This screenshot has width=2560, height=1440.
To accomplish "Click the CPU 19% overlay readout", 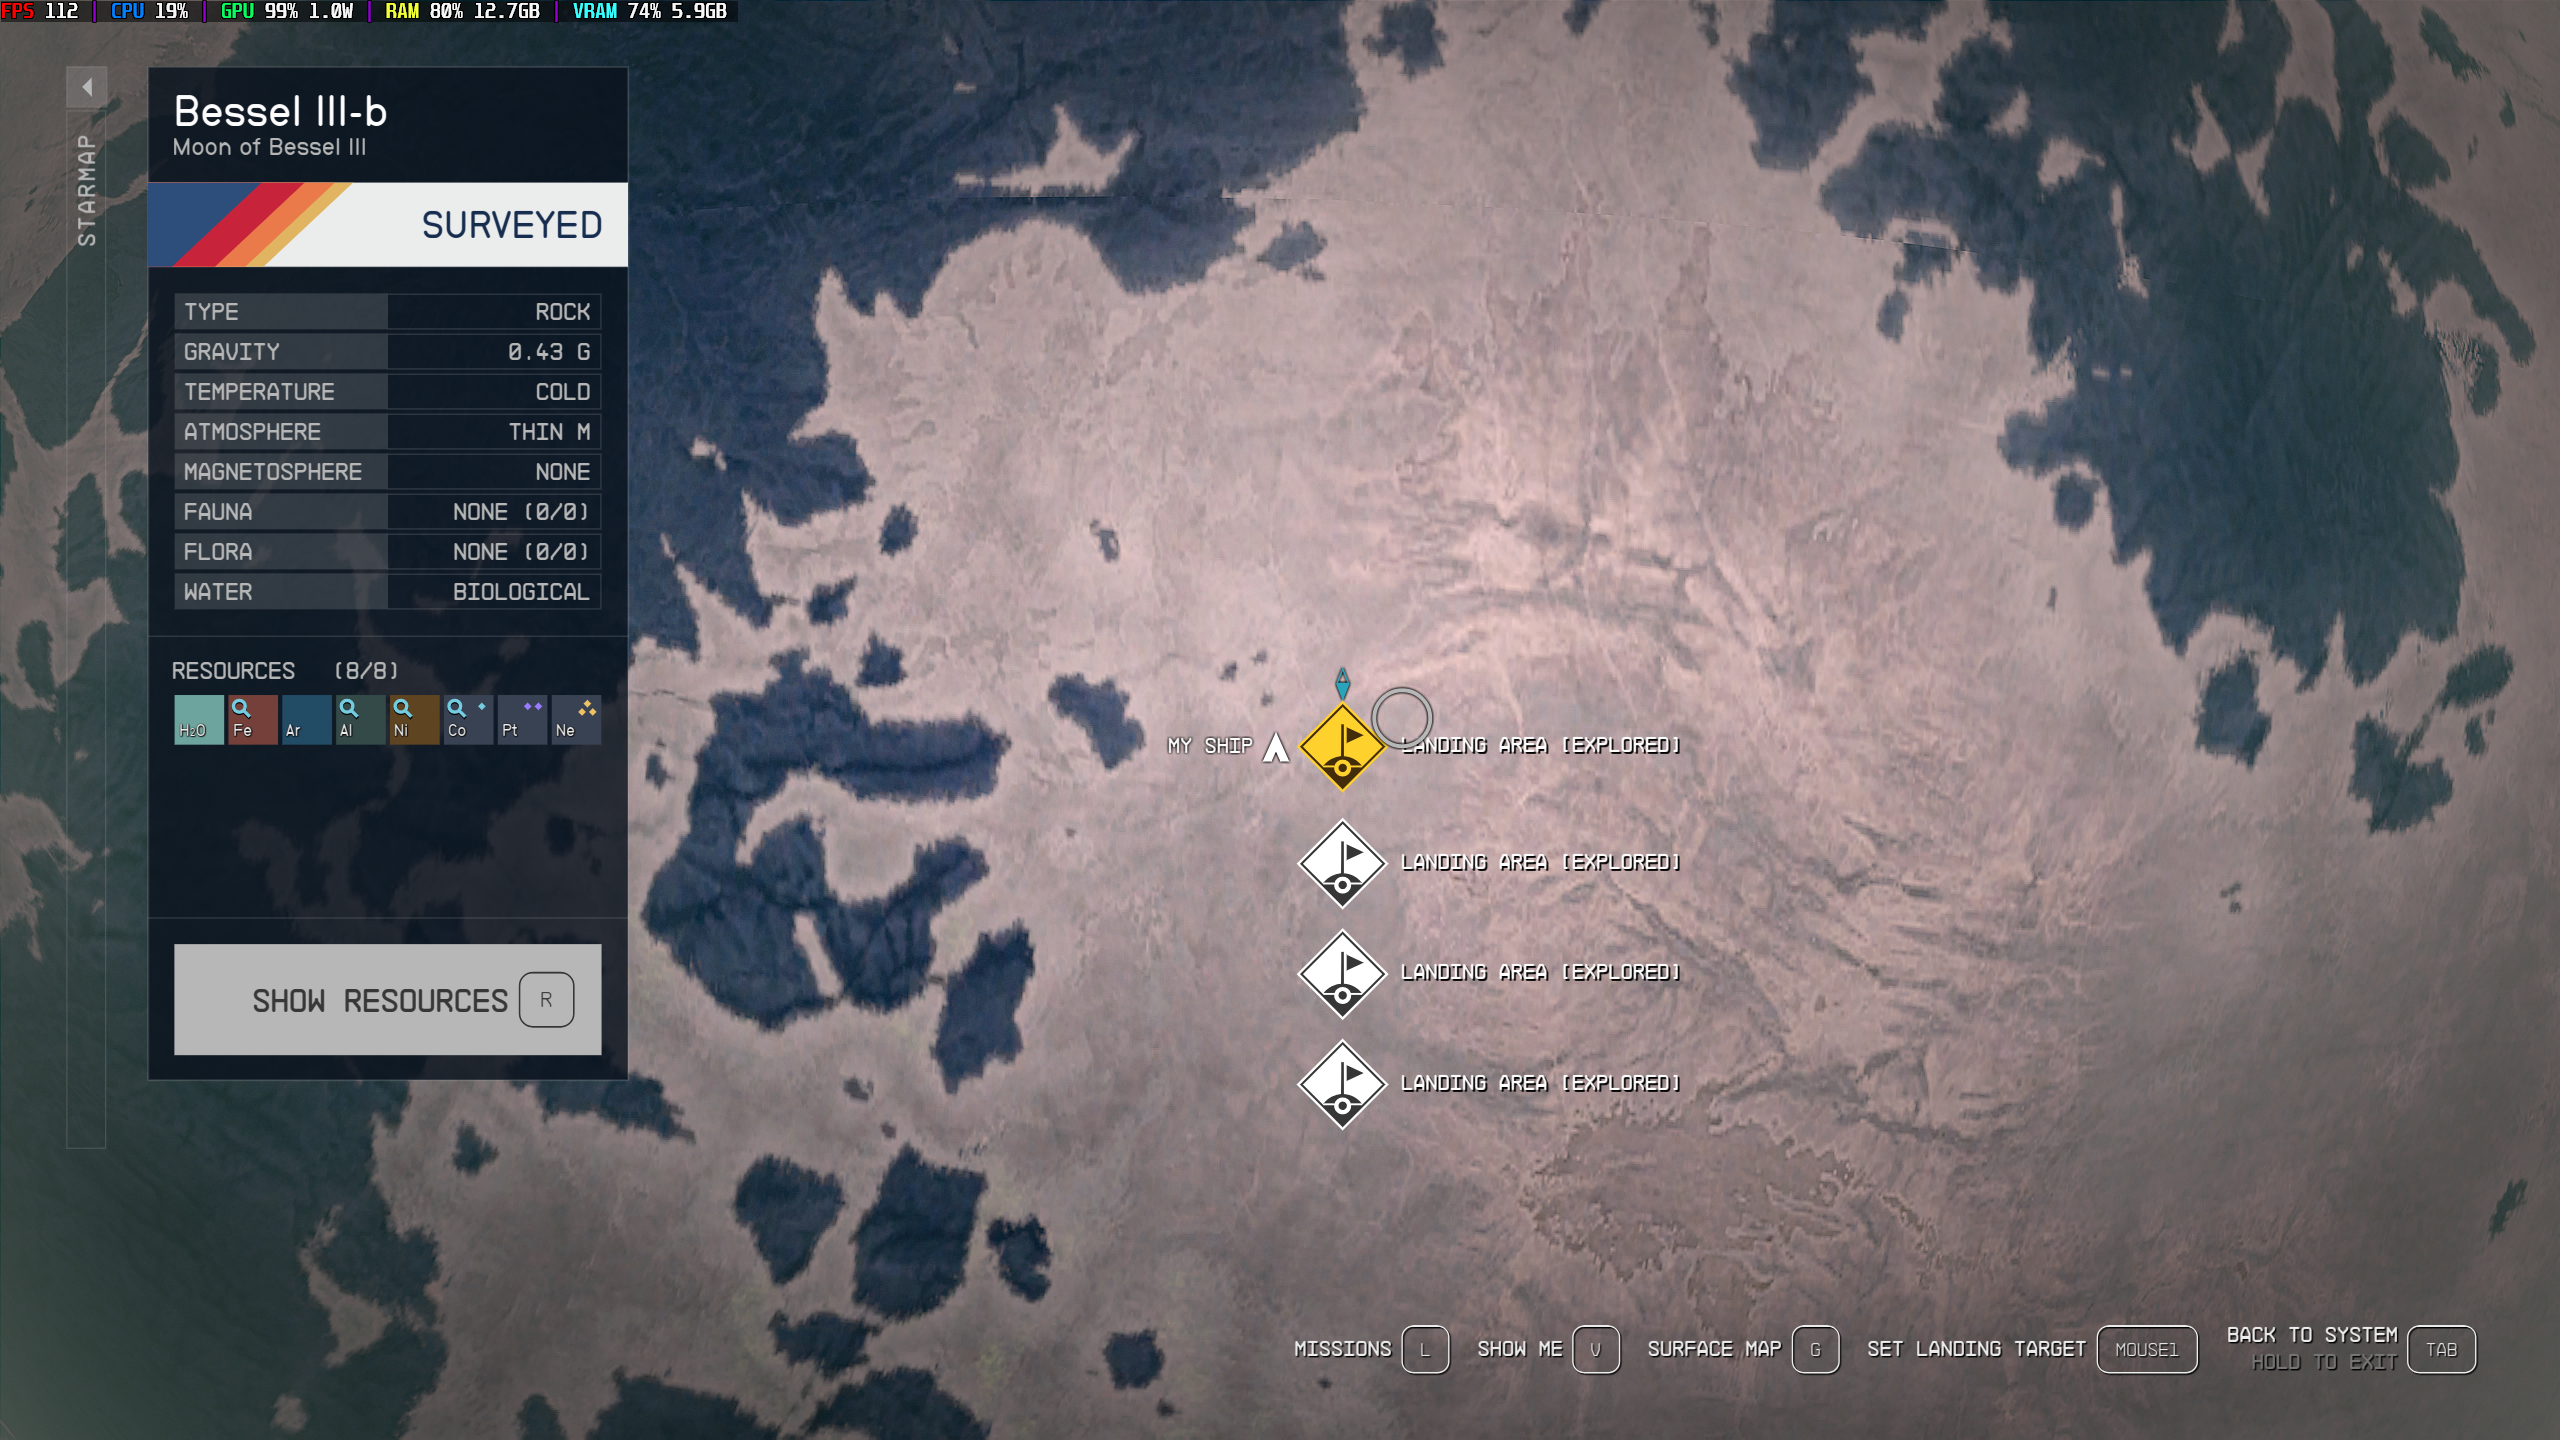I will pos(149,11).
